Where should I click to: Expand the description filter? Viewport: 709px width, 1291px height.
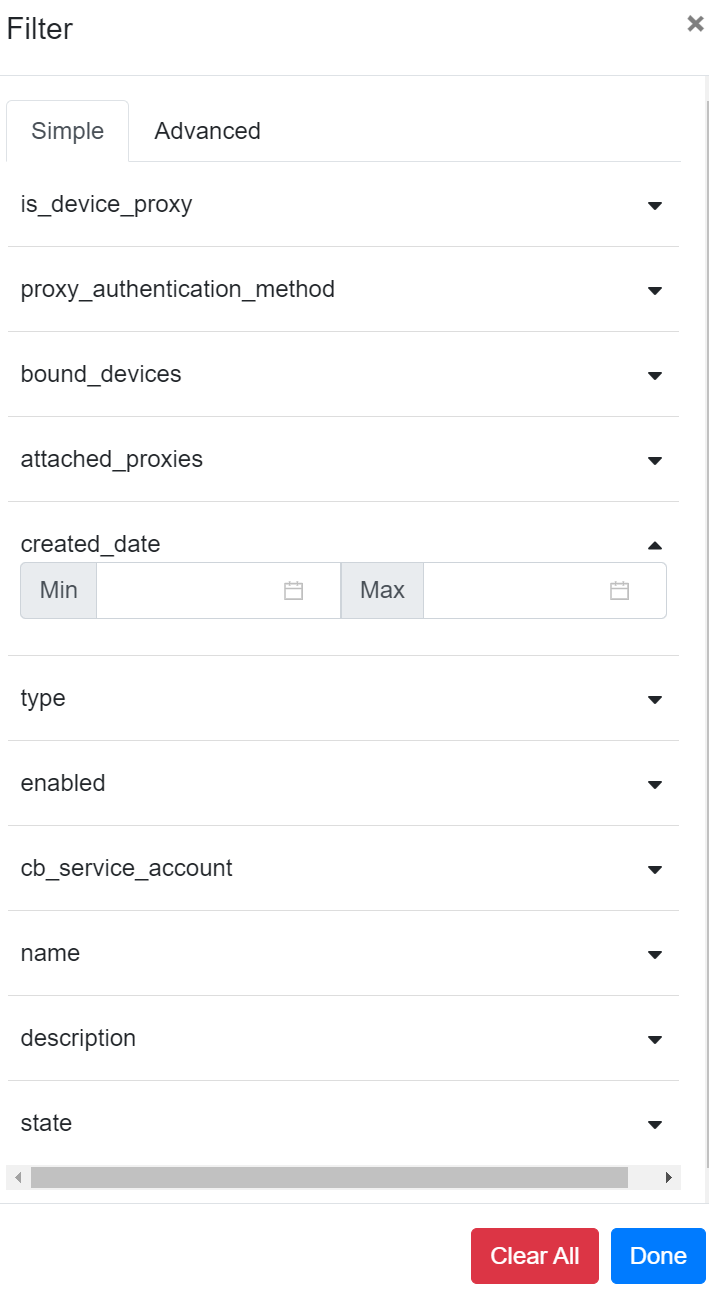(655, 1039)
